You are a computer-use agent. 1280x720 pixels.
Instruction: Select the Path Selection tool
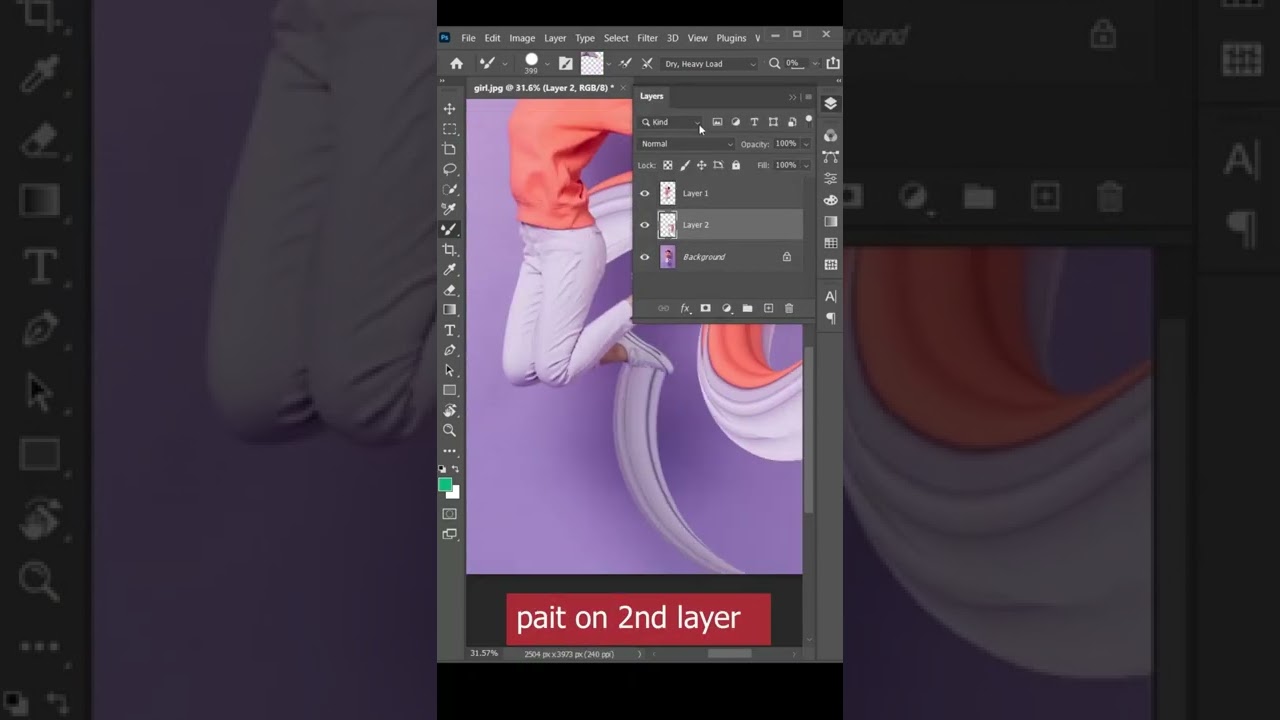(x=449, y=370)
